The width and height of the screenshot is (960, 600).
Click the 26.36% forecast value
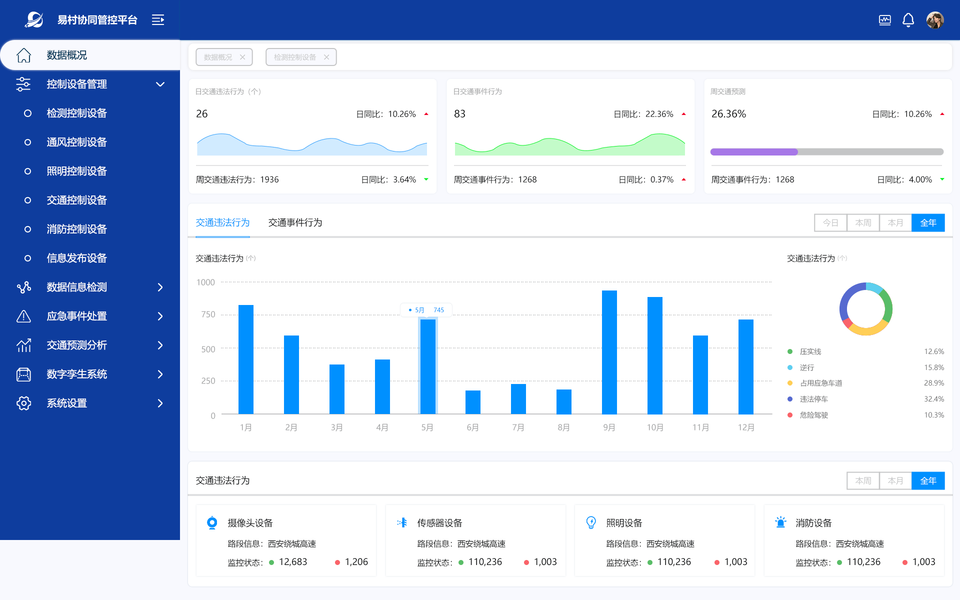pos(729,114)
